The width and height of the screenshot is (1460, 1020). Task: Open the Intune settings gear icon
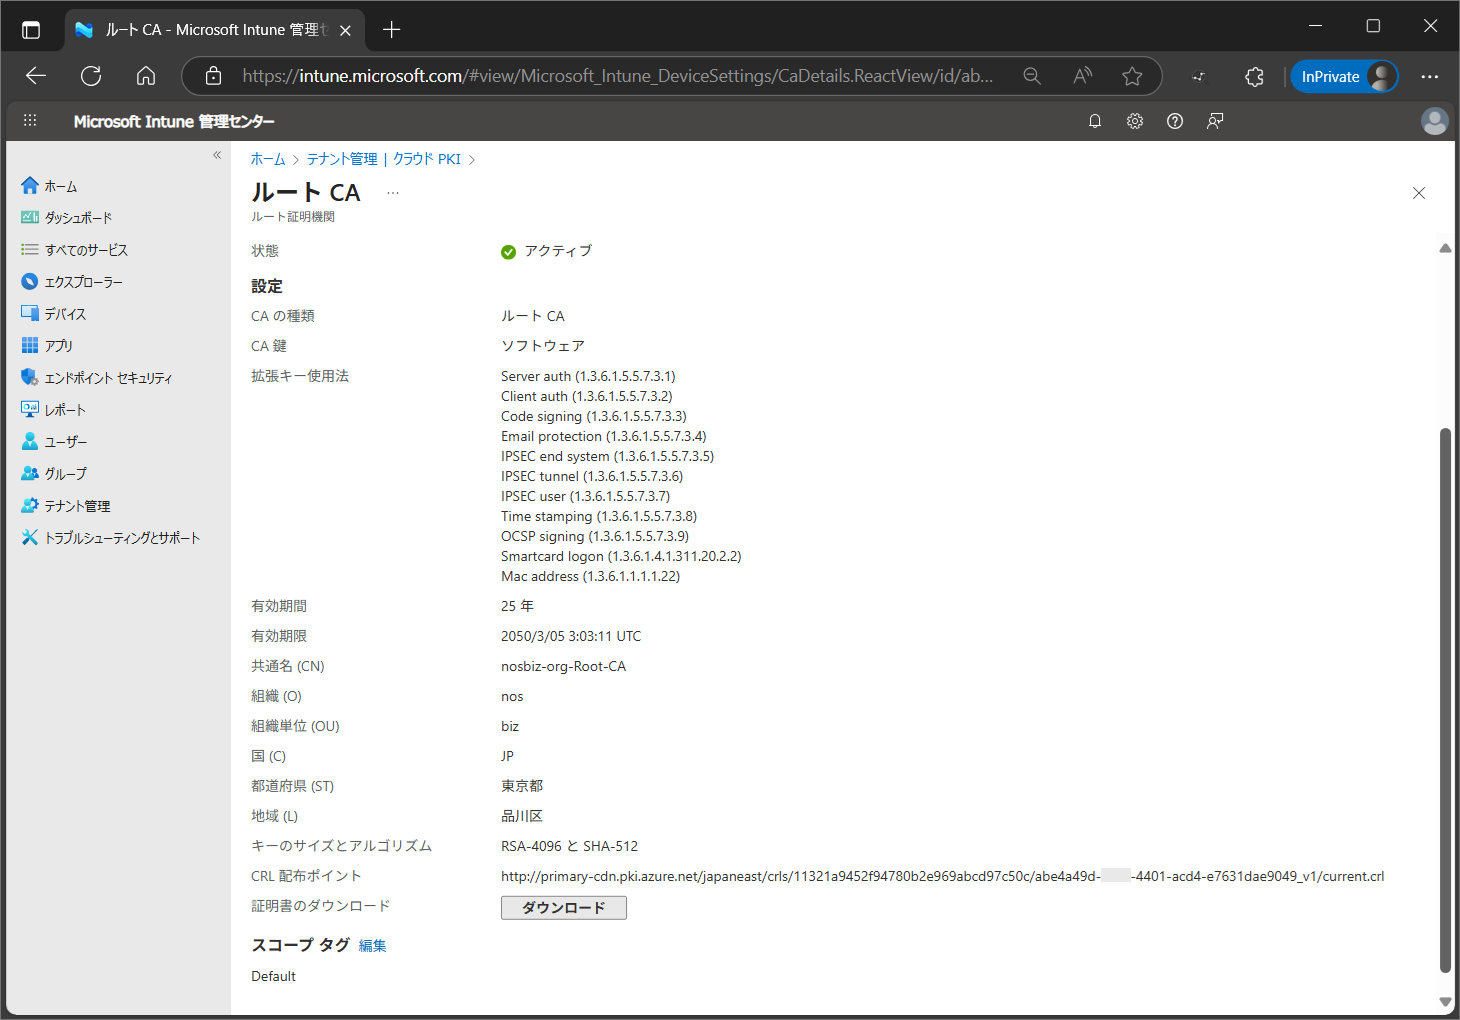[1135, 121]
